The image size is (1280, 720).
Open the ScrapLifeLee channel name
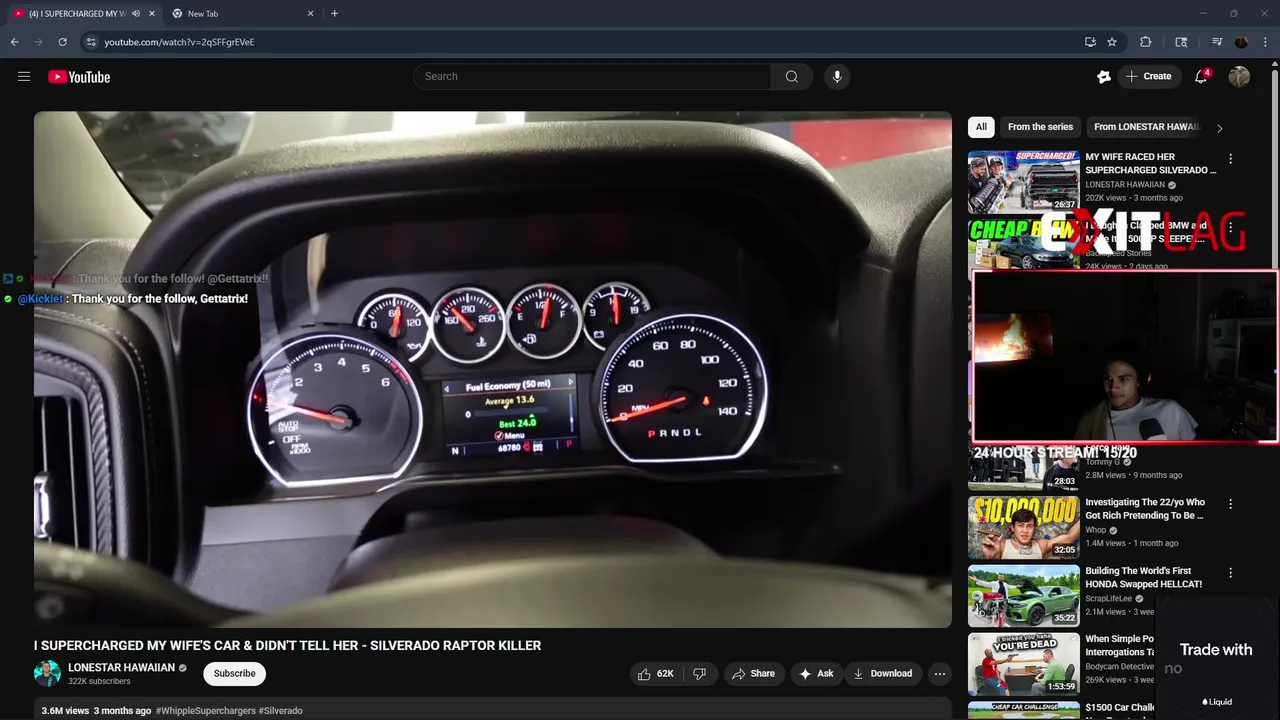click(1110, 598)
